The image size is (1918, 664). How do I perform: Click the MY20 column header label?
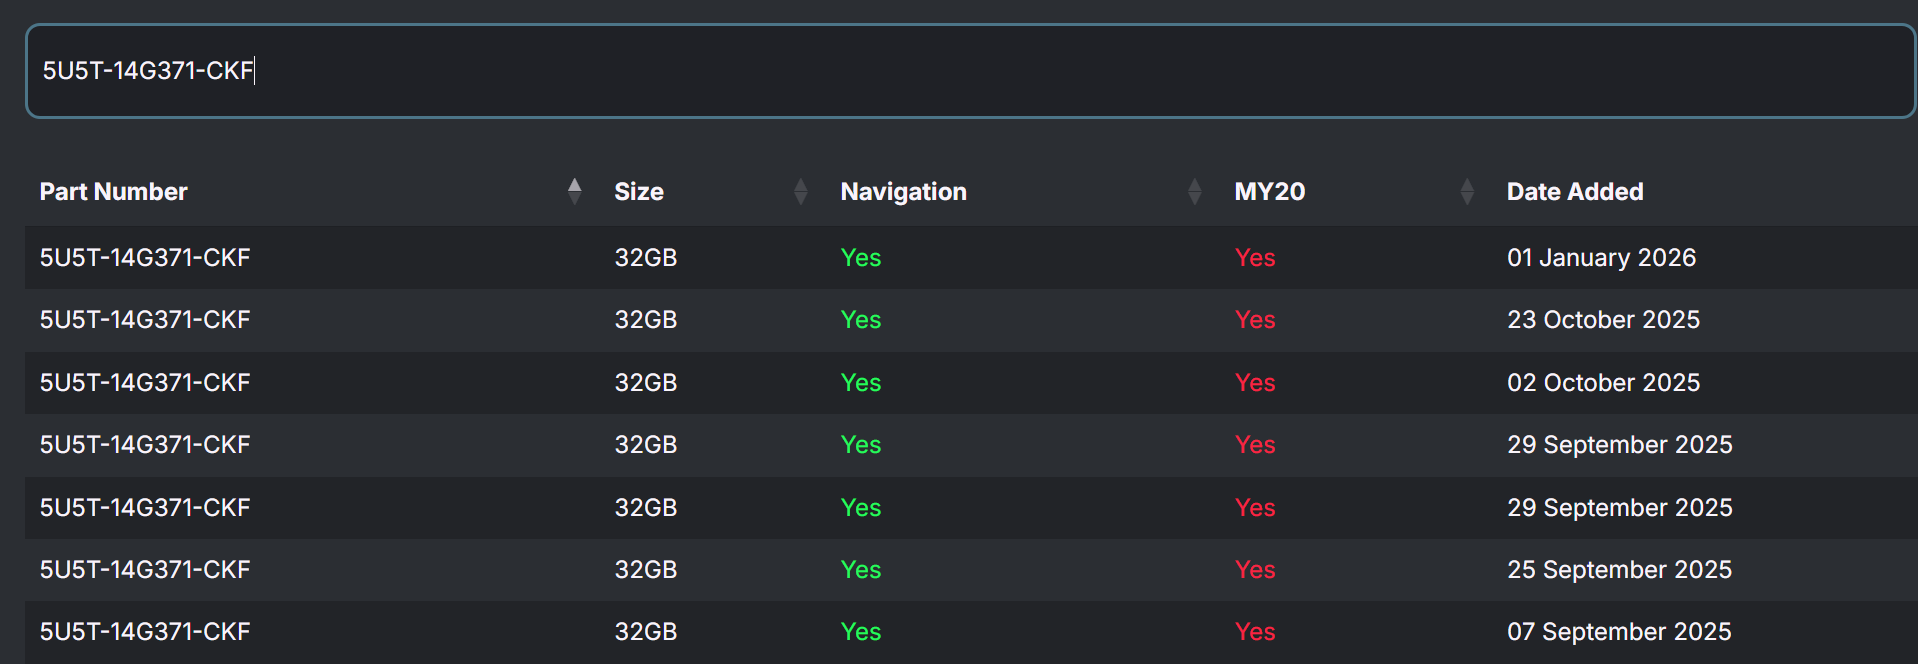pyautogui.click(x=1269, y=191)
